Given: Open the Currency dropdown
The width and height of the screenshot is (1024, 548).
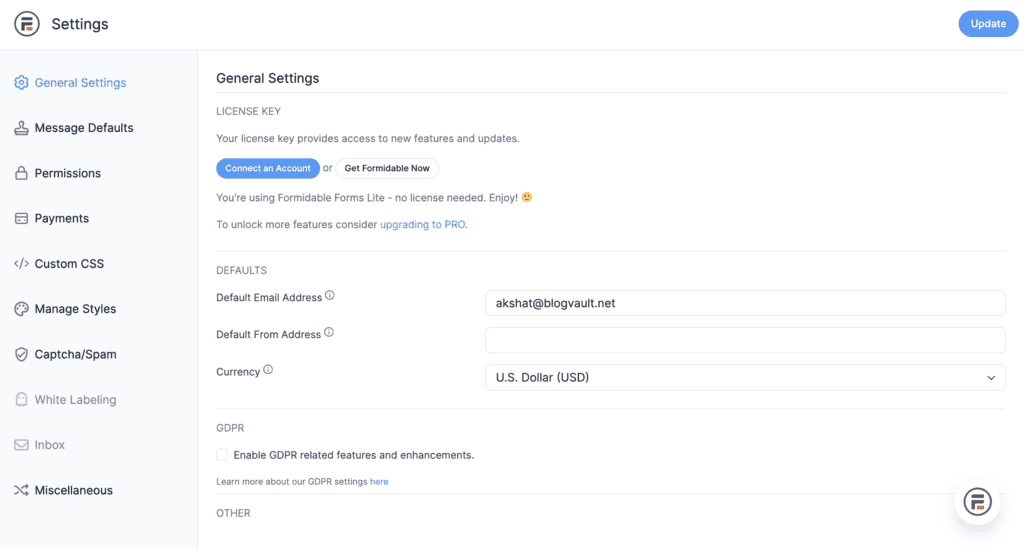Looking at the screenshot, I should pos(745,378).
